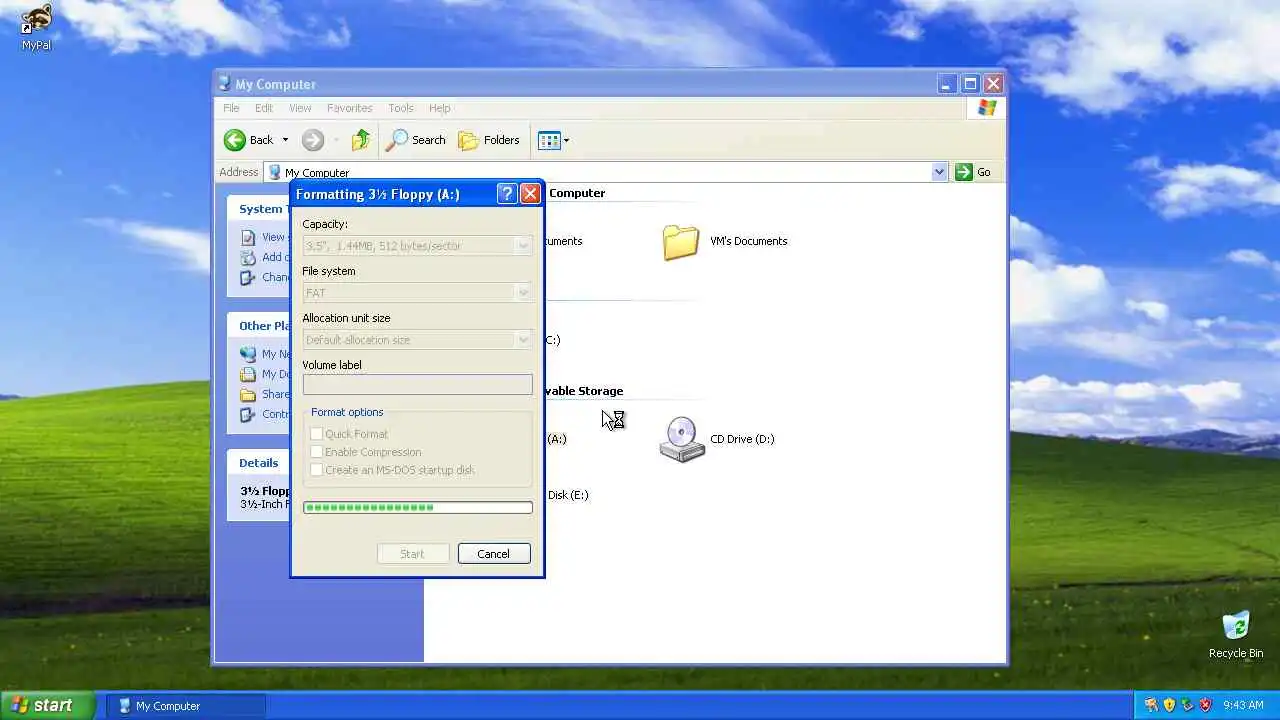This screenshot has height=720, width=1280.
Task: Open the Back button history arrow
Action: pos(285,140)
